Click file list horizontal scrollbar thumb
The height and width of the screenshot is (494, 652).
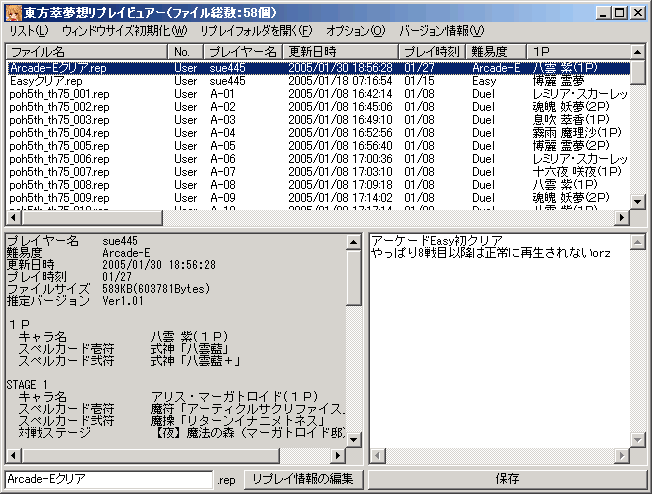tap(91, 217)
